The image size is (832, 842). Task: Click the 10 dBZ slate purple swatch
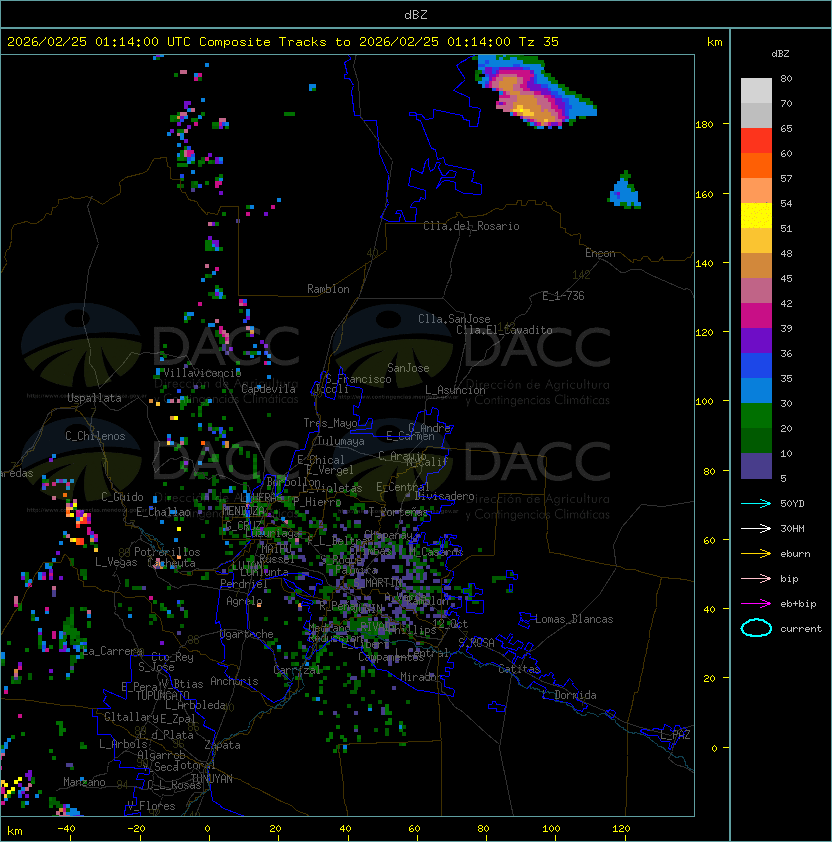click(756, 466)
